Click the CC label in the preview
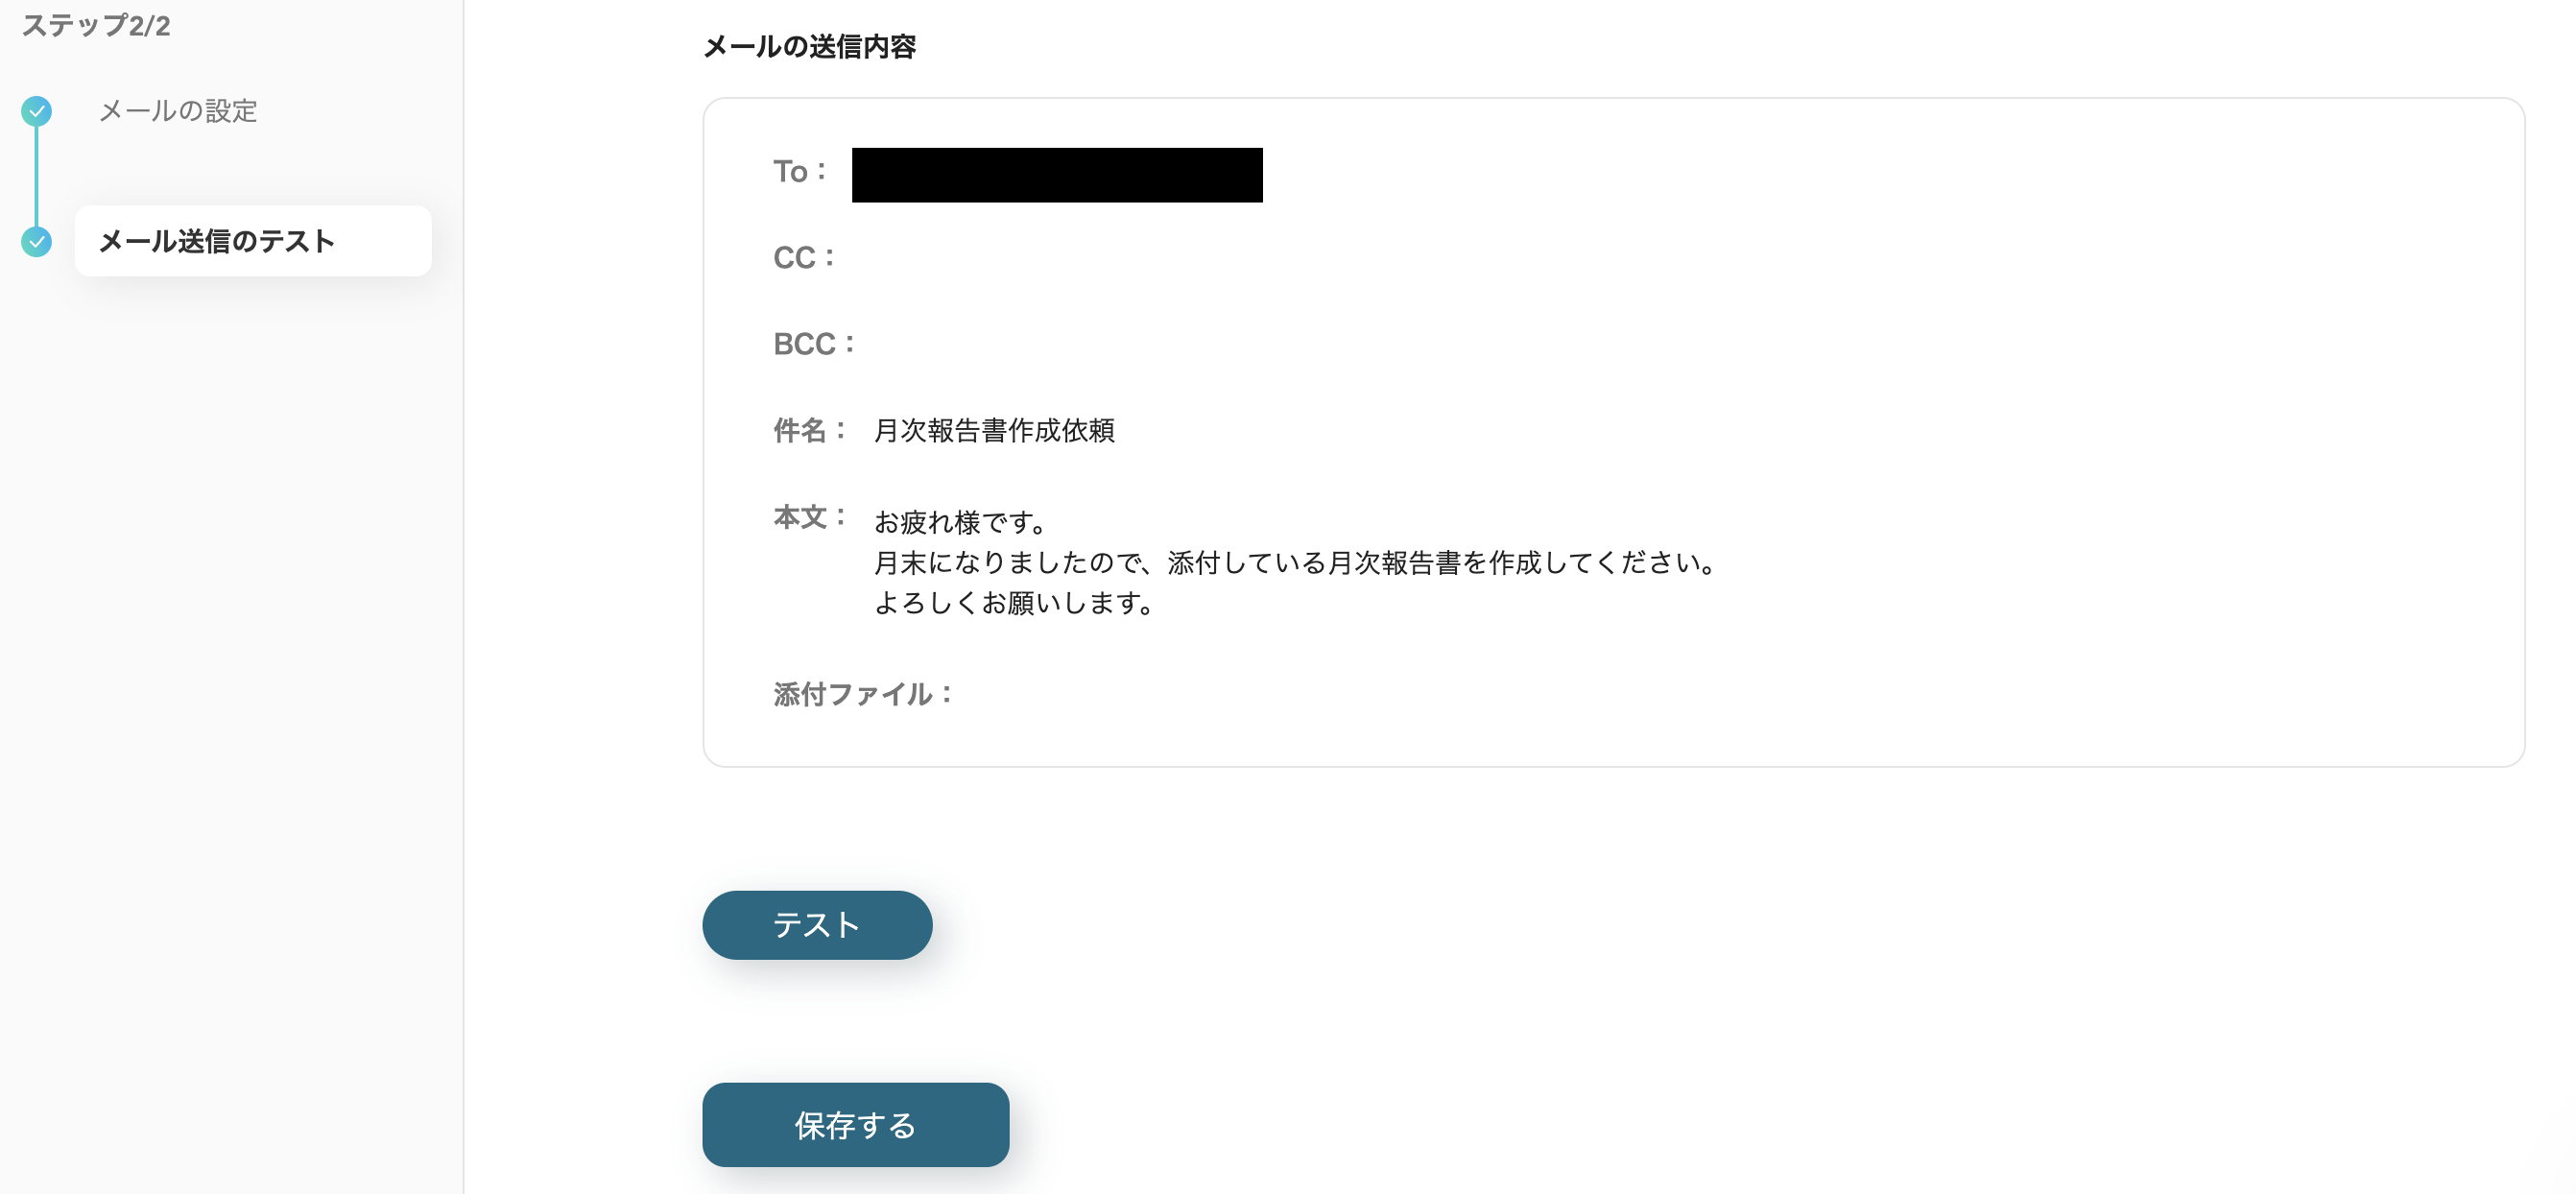Image resolution: width=2576 pixels, height=1194 pixels. tap(802, 257)
